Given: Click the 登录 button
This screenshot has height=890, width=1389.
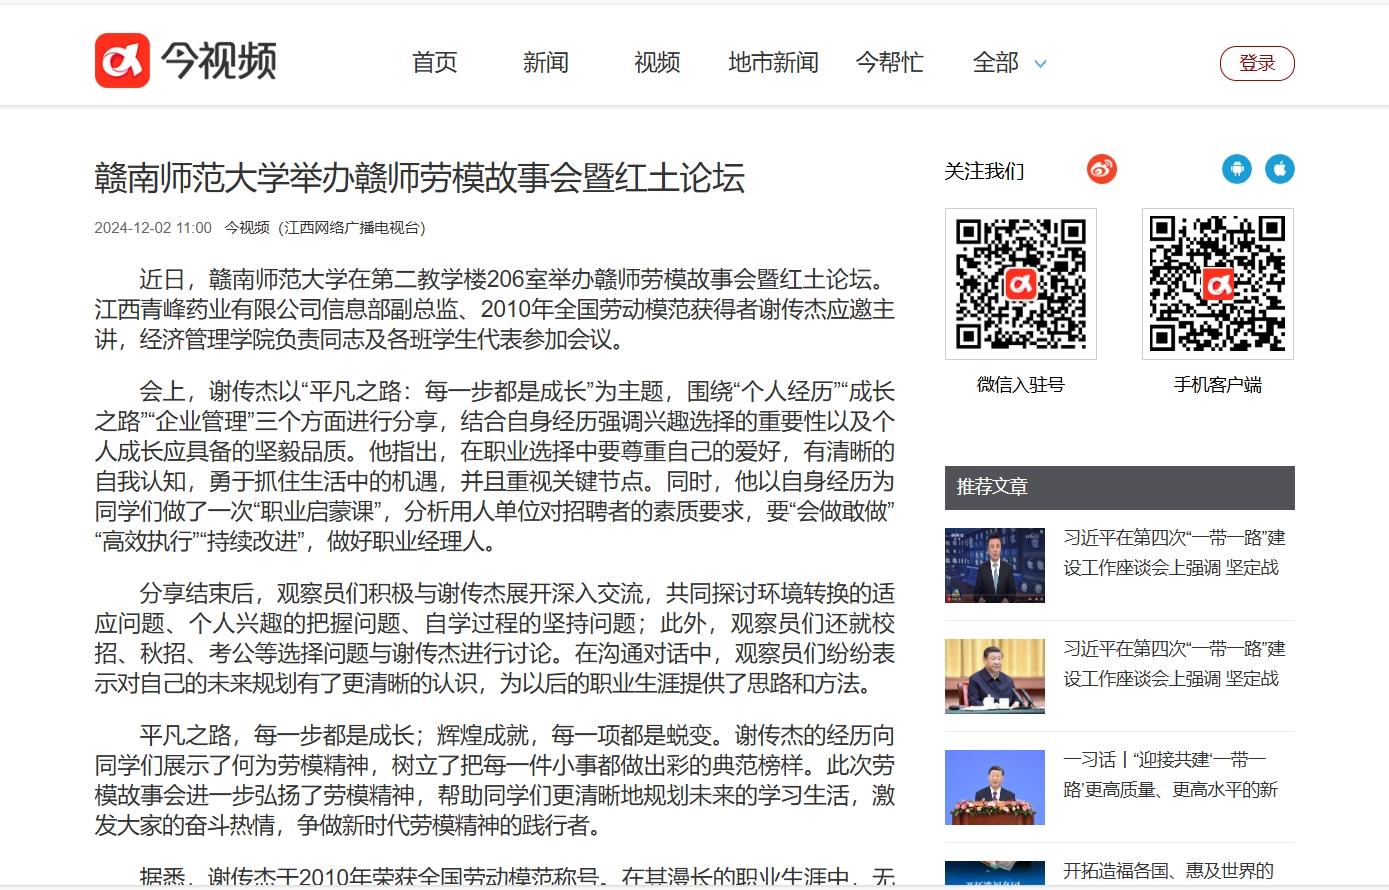Looking at the screenshot, I should coord(1257,63).
